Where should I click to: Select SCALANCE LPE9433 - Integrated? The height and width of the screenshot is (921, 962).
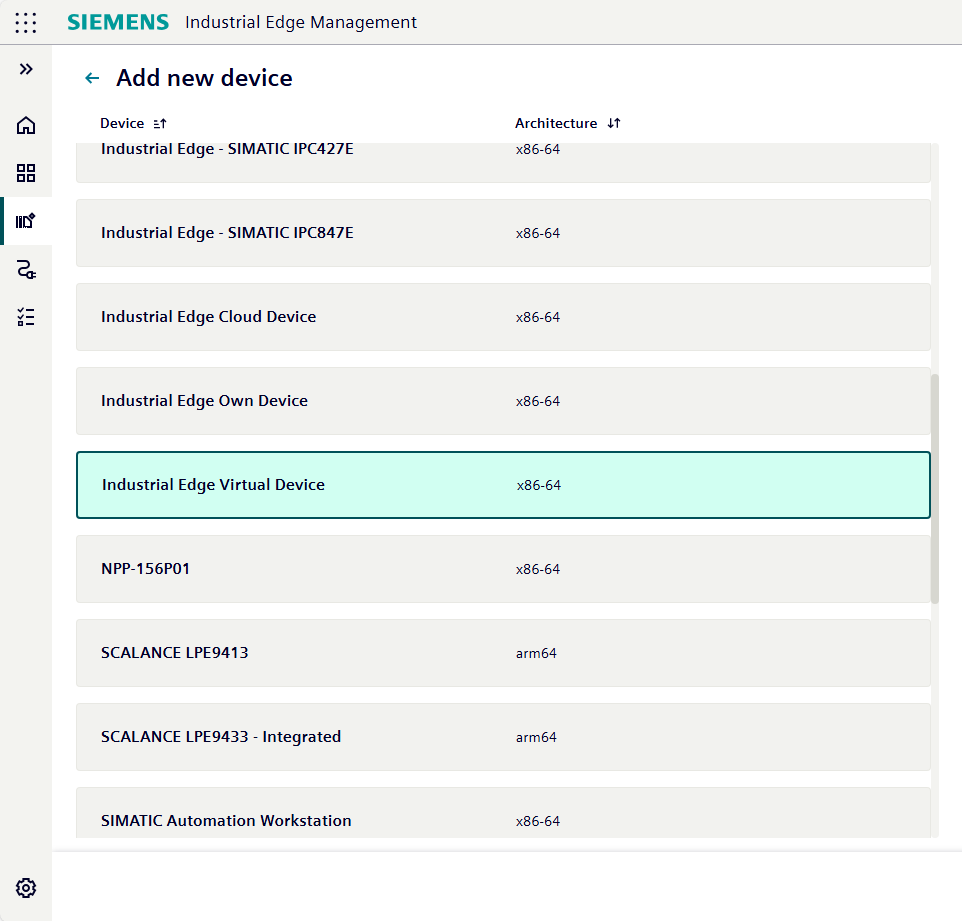tap(503, 737)
